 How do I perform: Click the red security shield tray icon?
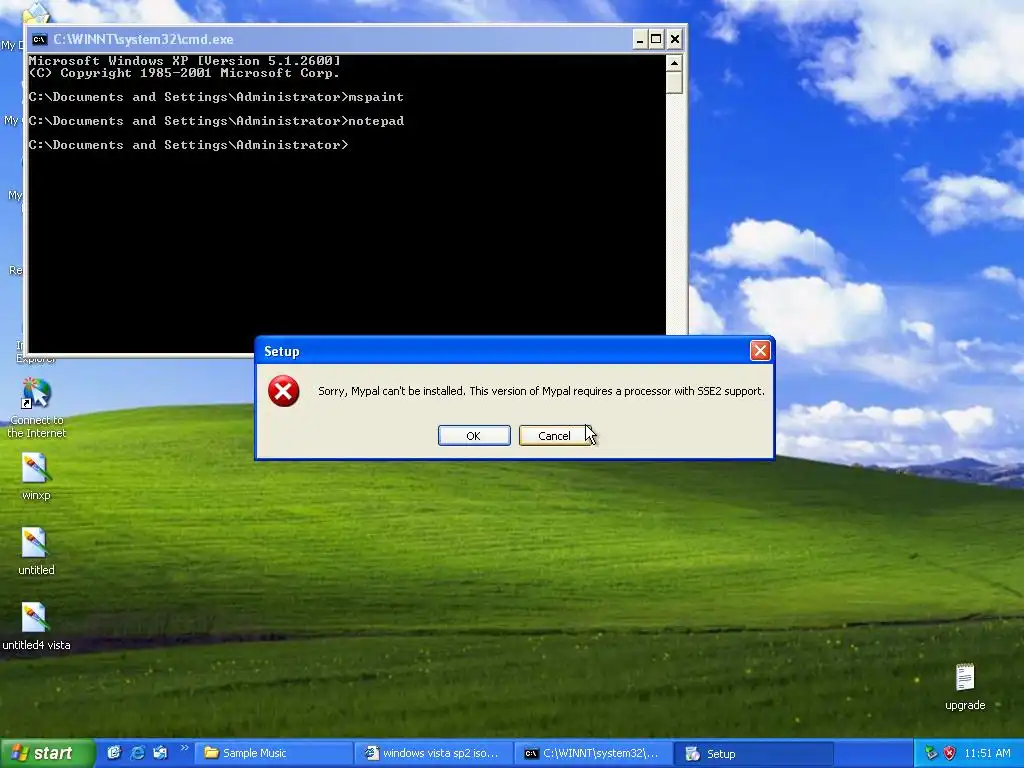(949, 754)
